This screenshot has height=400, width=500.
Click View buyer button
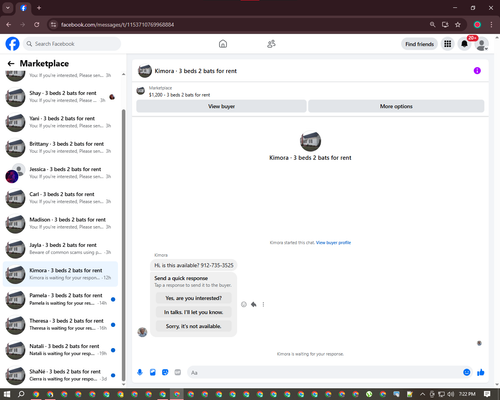[221, 106]
